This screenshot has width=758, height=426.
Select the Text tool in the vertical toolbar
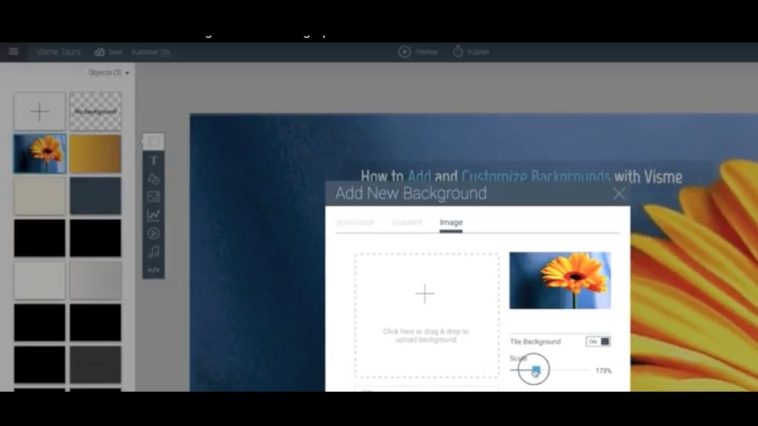click(x=153, y=160)
